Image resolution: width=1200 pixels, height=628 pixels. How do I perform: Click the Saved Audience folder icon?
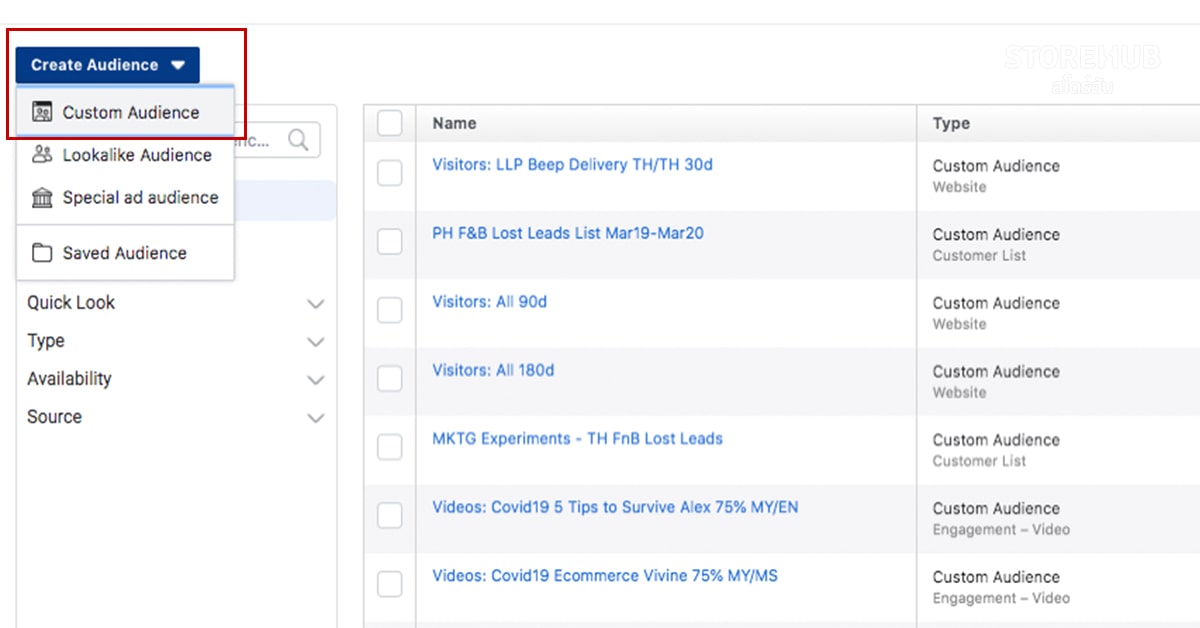pos(42,253)
